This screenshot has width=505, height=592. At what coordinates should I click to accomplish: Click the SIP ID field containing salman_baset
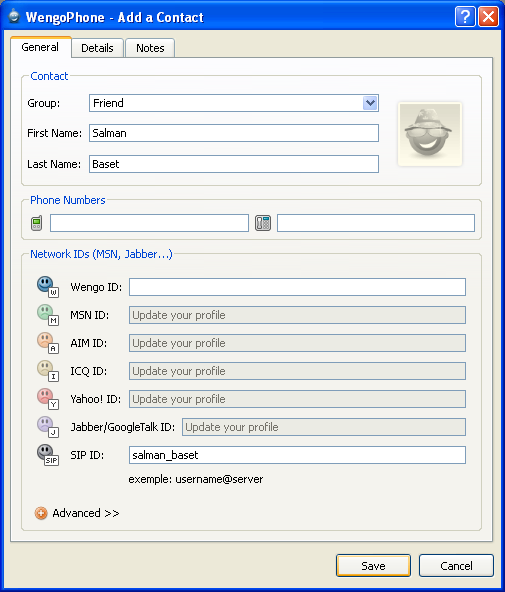click(x=297, y=455)
